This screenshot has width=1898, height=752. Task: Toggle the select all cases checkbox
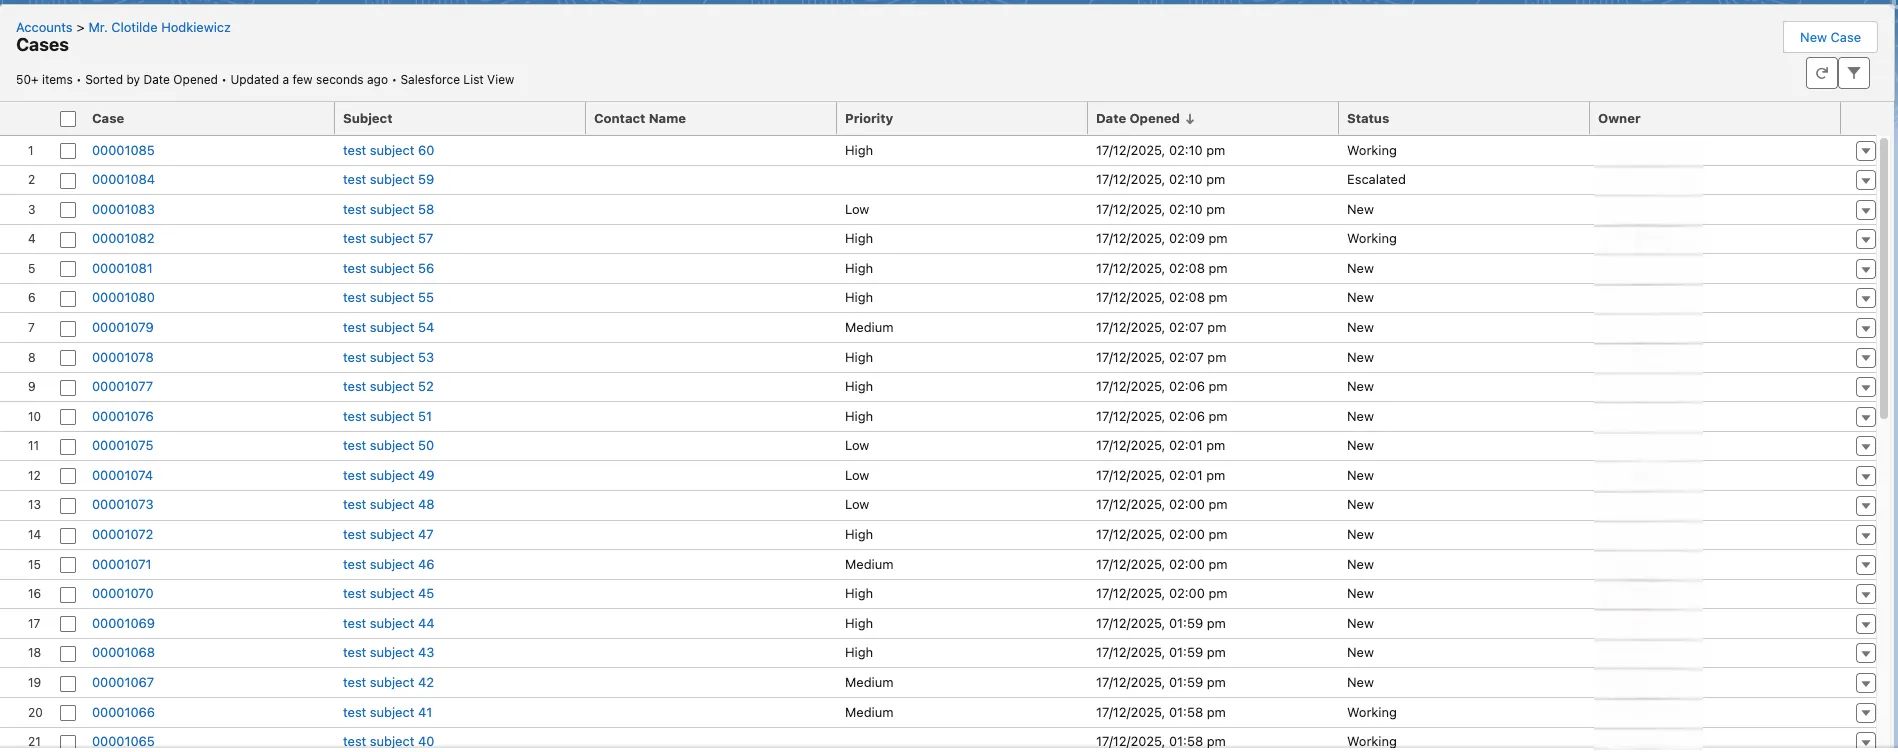68,119
